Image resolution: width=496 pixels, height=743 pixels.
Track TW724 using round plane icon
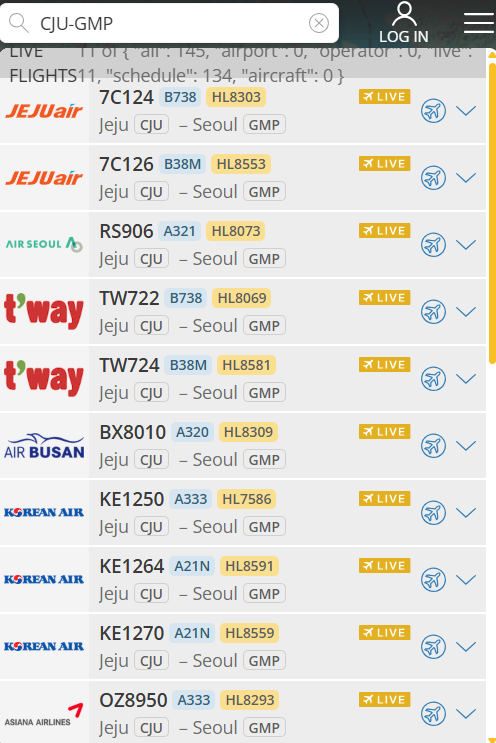click(x=433, y=379)
